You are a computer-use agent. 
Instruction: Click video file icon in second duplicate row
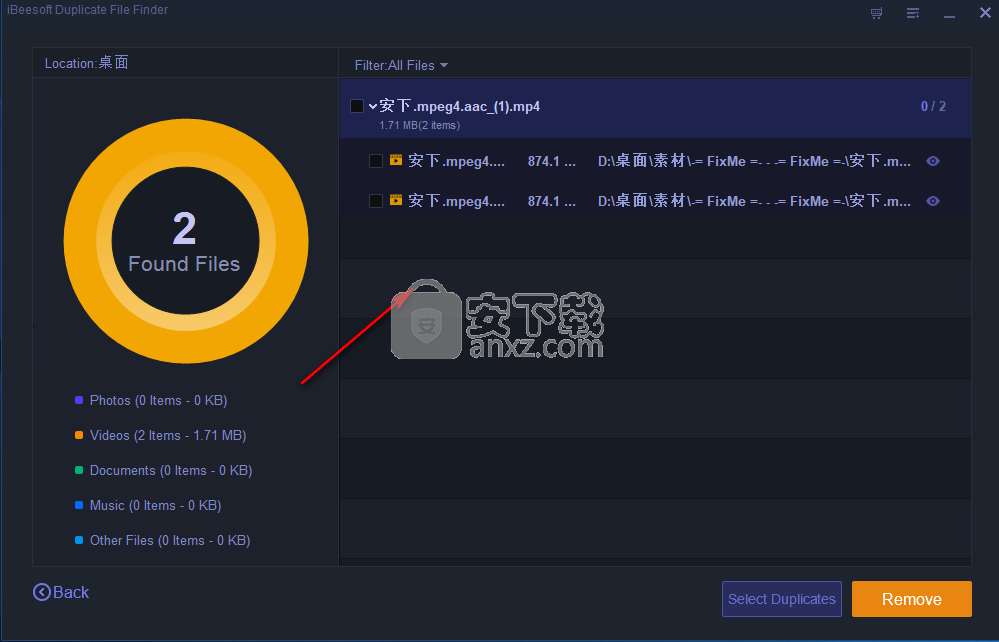[396, 200]
